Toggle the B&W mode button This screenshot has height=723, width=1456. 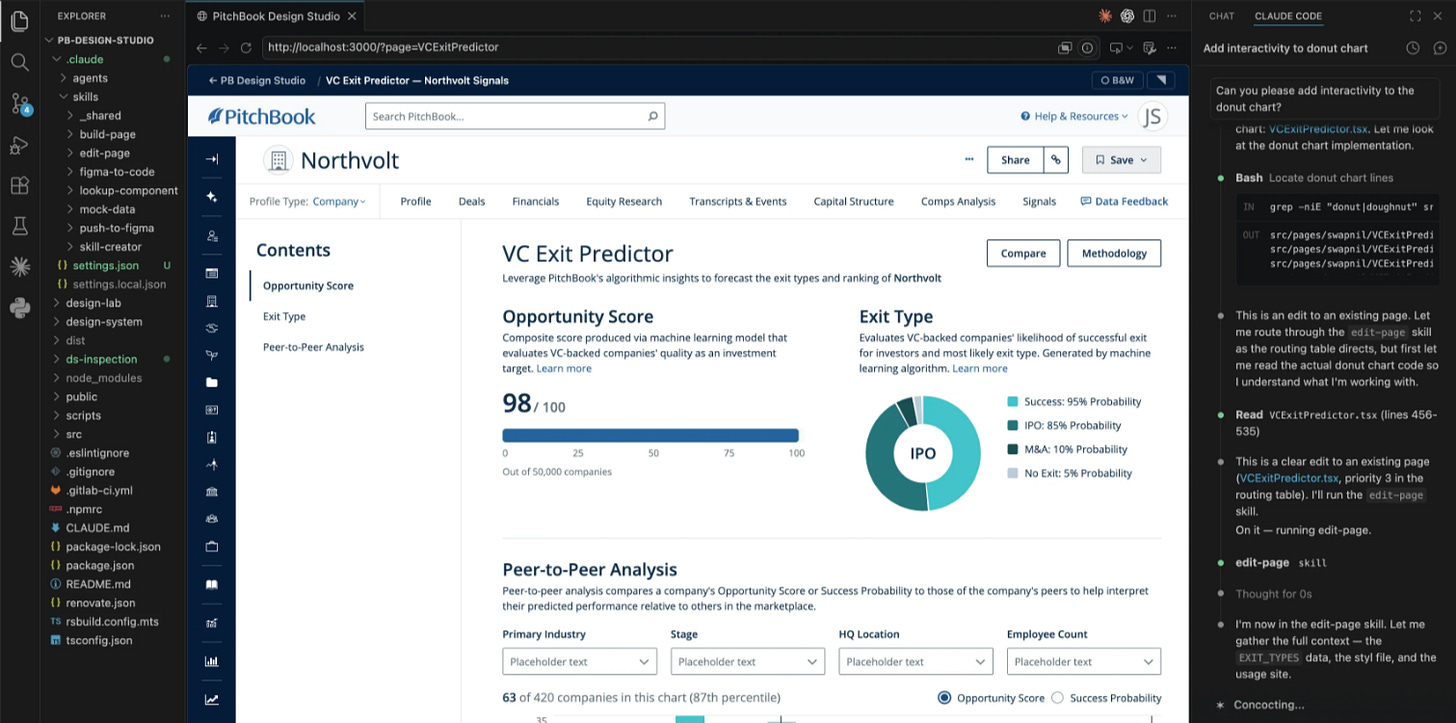click(x=1117, y=80)
